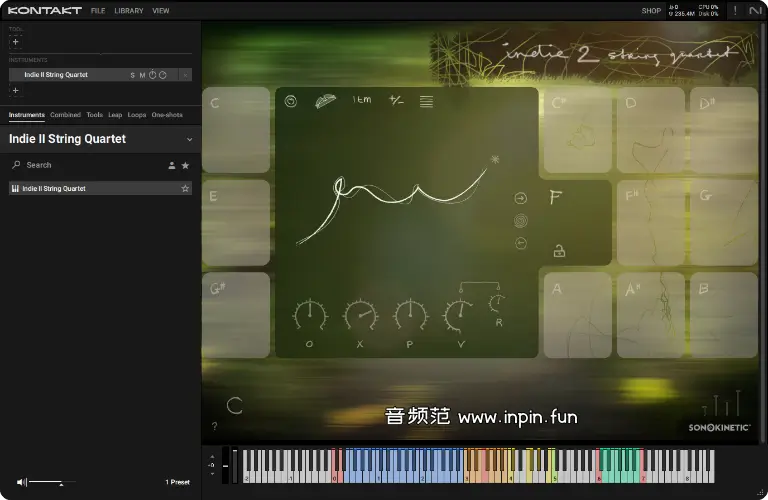Screen dimensions: 768x500
Task: Select the A key pad
Action: pos(578,315)
